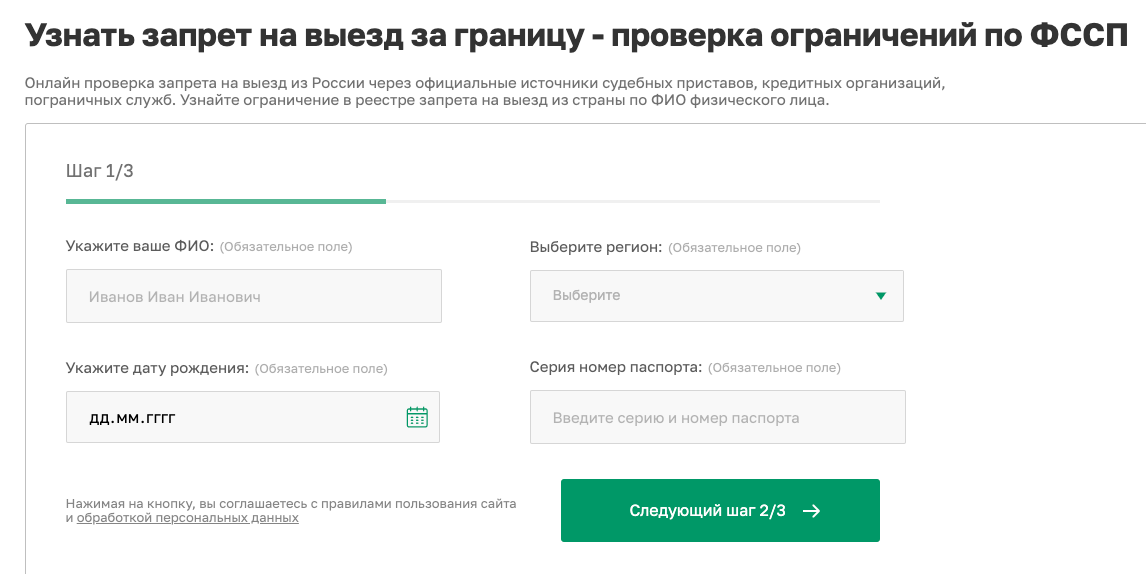Screen dimensions: 1146x574
Task: Click the Выберите регион label
Action: 596,247
